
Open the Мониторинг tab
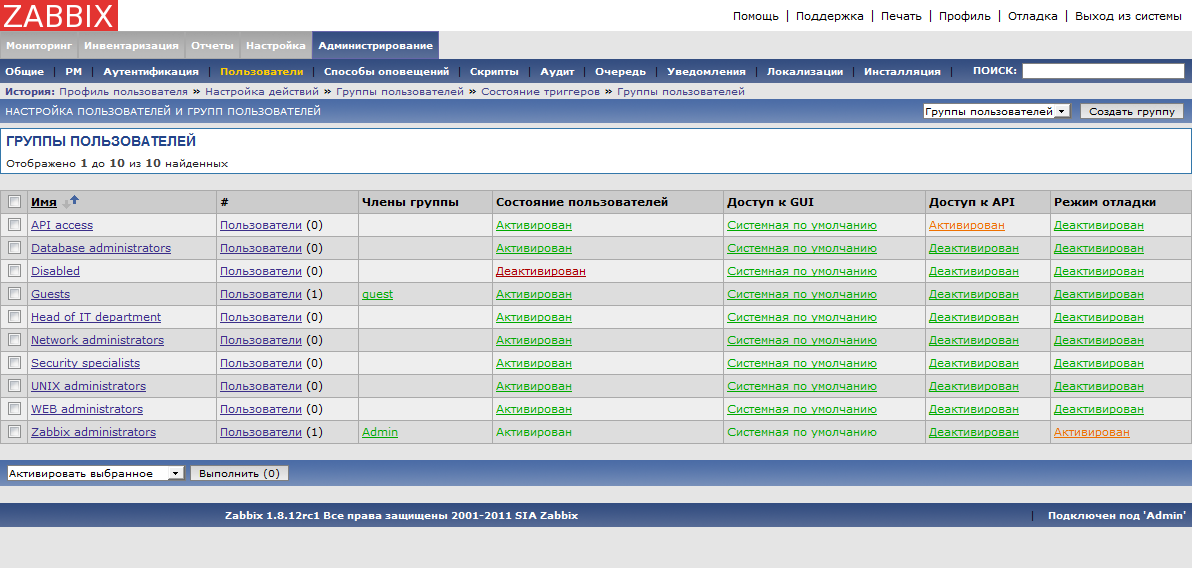(x=39, y=46)
